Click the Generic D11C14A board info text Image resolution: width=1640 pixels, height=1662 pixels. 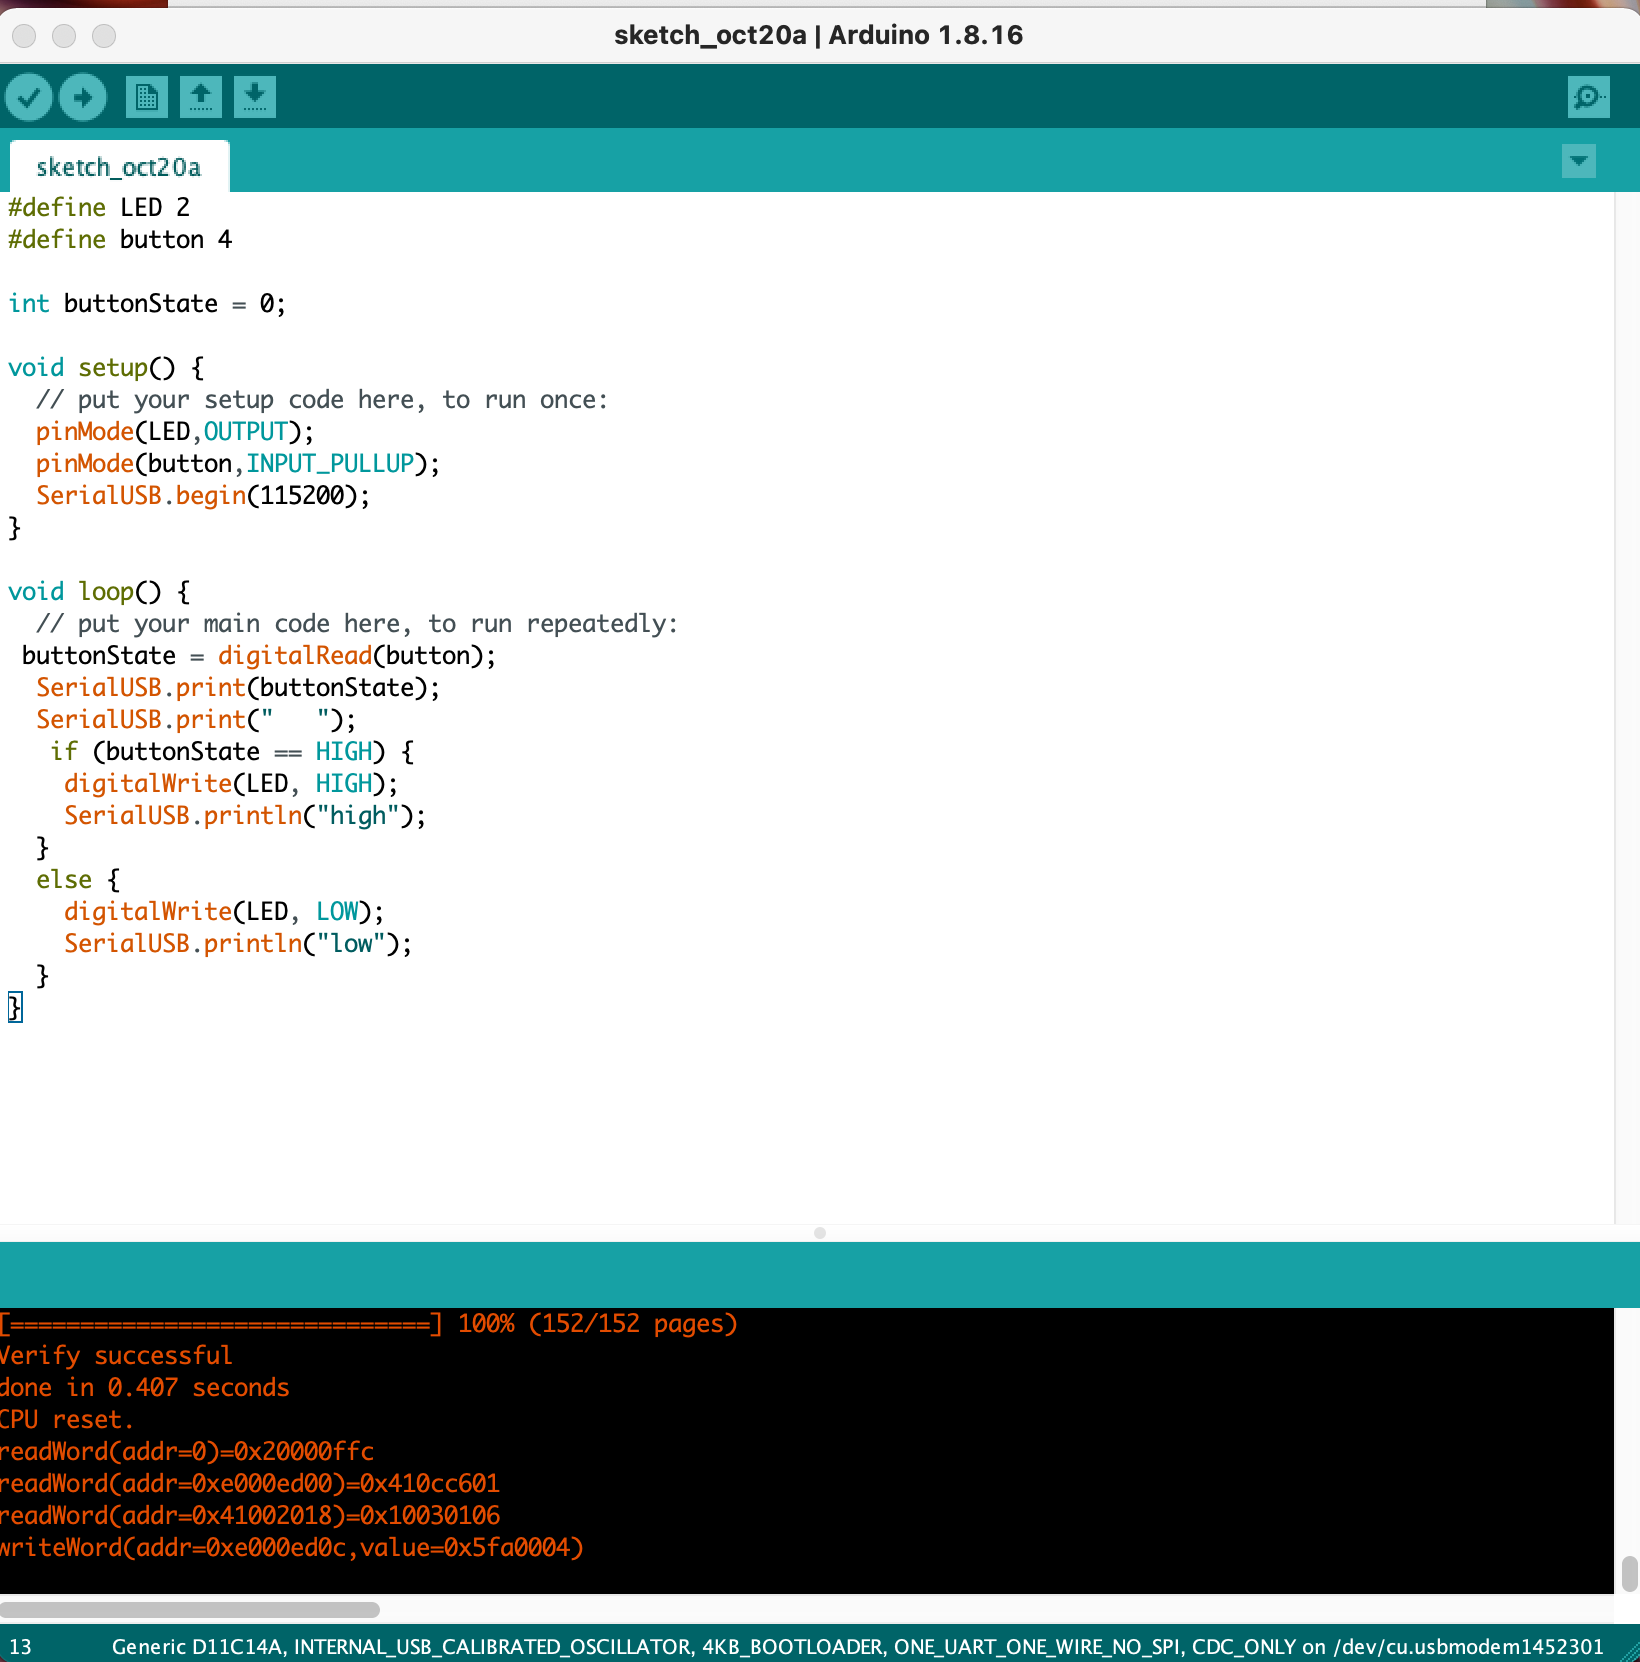(x=858, y=1647)
